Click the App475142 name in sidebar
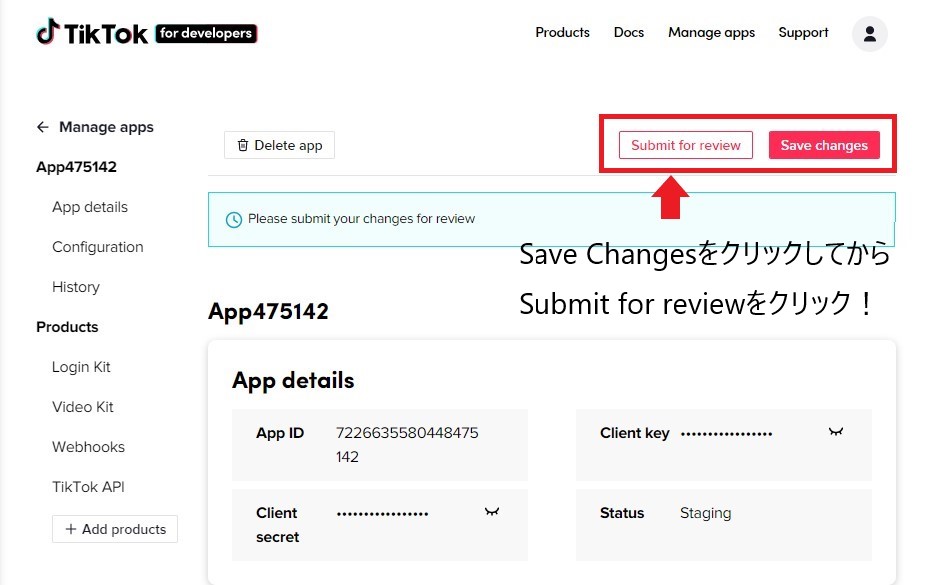 [76, 167]
